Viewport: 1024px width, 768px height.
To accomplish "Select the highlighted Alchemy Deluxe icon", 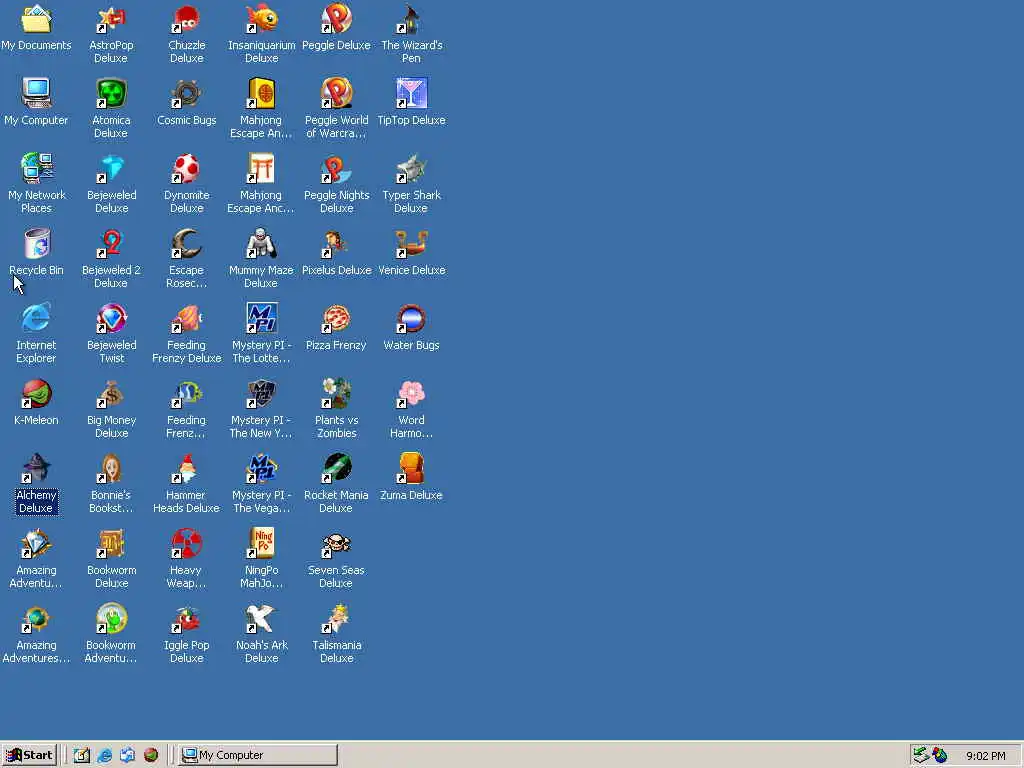I will 37,469.
